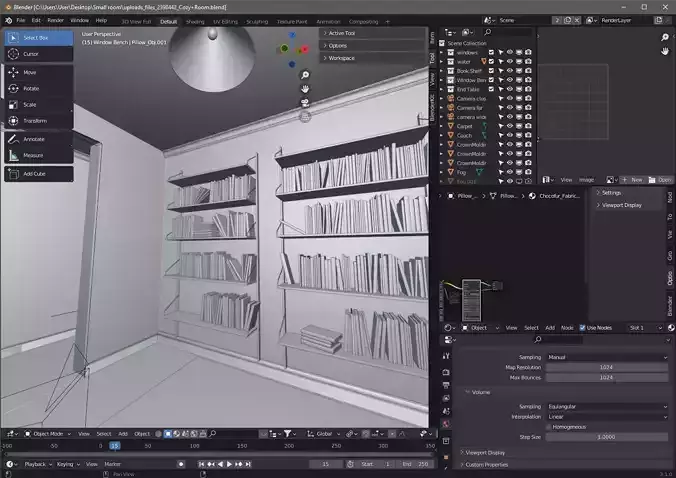Click the Carpet mesh object icon
The width and height of the screenshot is (676, 478).
point(451,126)
